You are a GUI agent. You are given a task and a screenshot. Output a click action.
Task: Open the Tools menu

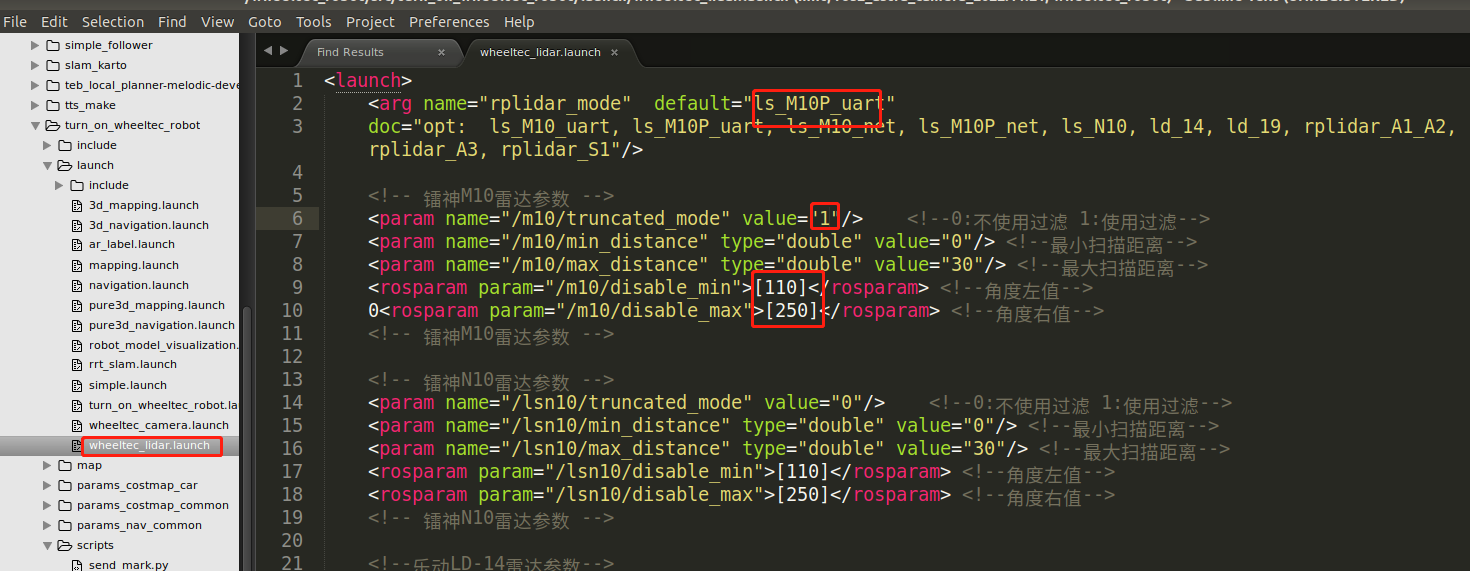click(313, 21)
